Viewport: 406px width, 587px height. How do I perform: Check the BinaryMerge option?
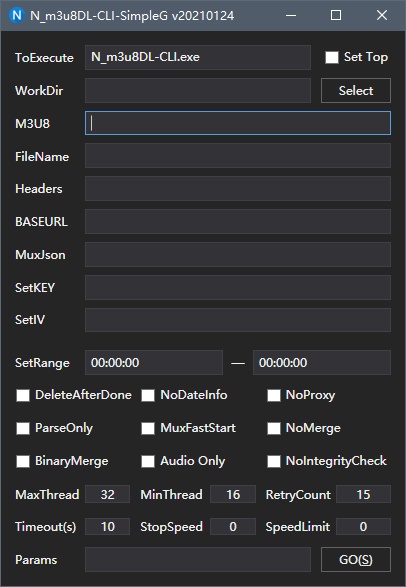point(23,461)
